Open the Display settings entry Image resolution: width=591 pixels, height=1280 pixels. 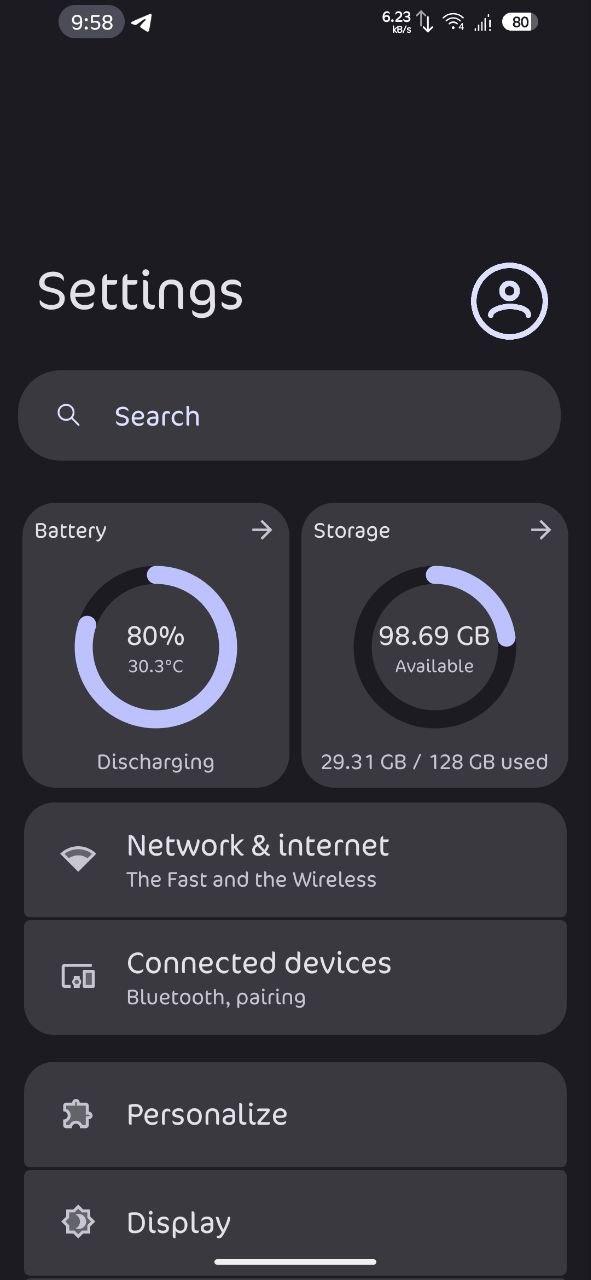(x=295, y=1222)
